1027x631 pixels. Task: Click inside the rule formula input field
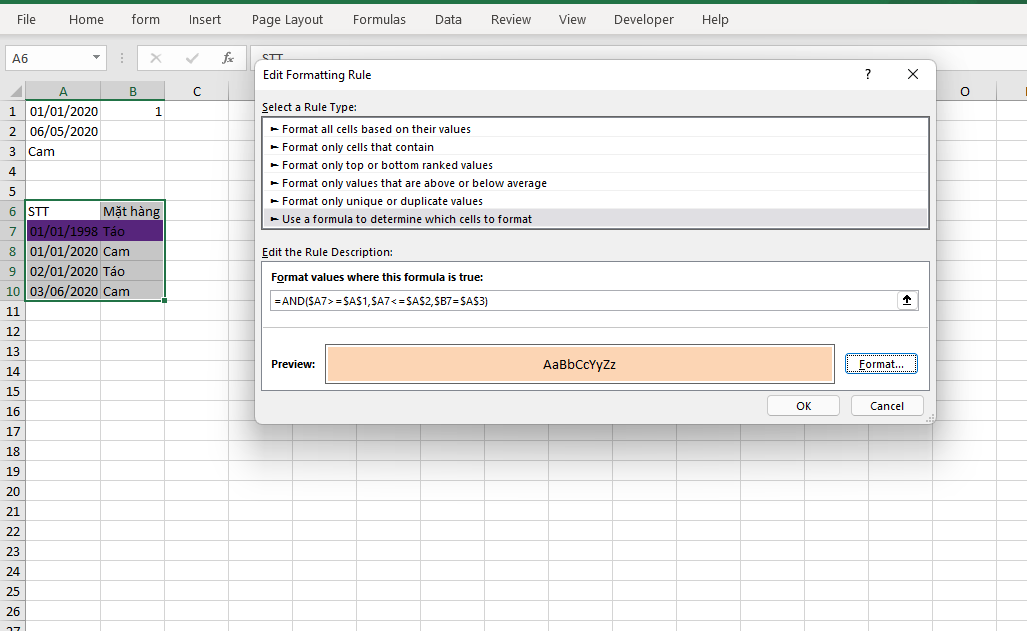[x=580, y=300]
